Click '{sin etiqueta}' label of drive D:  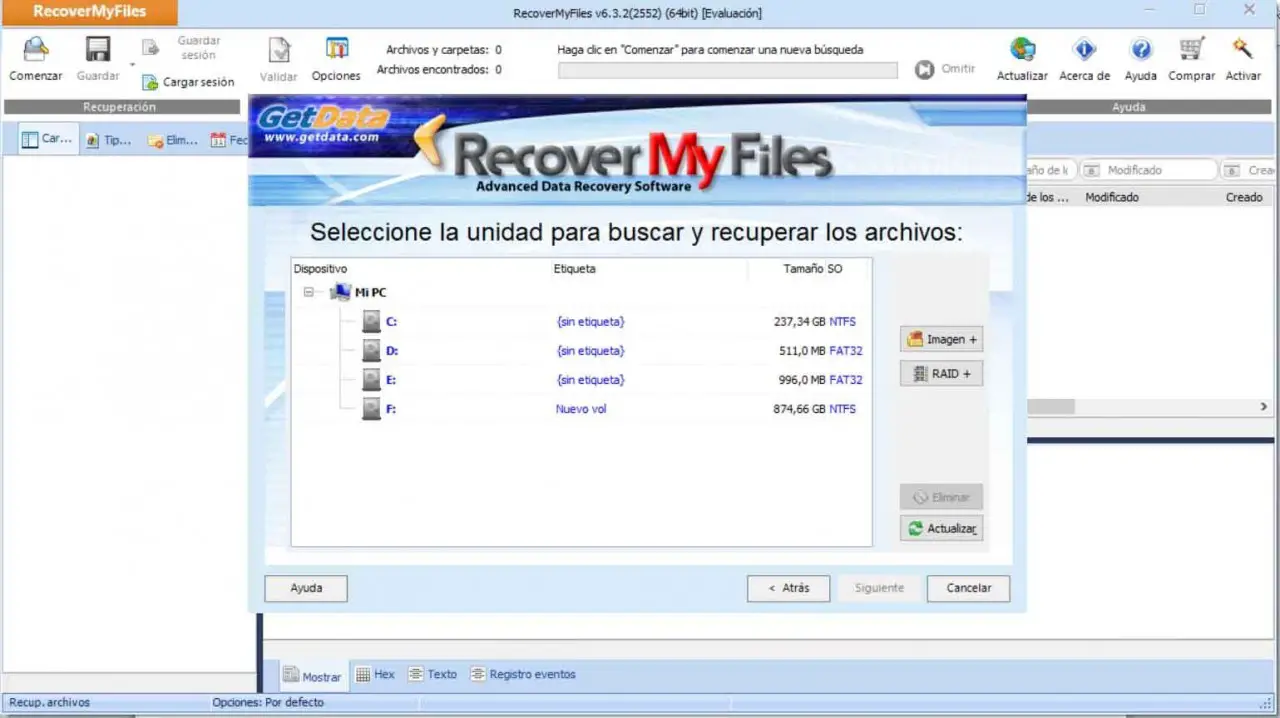[x=590, y=350]
